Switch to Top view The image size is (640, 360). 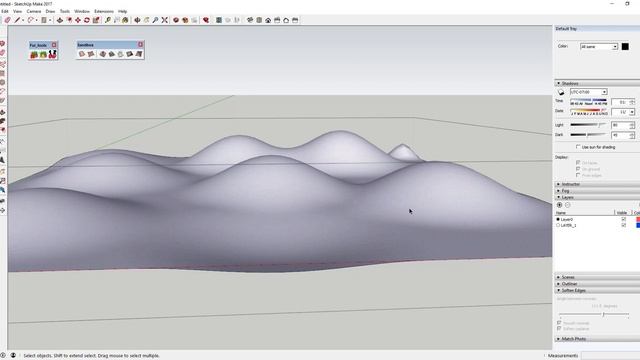coord(259,20)
